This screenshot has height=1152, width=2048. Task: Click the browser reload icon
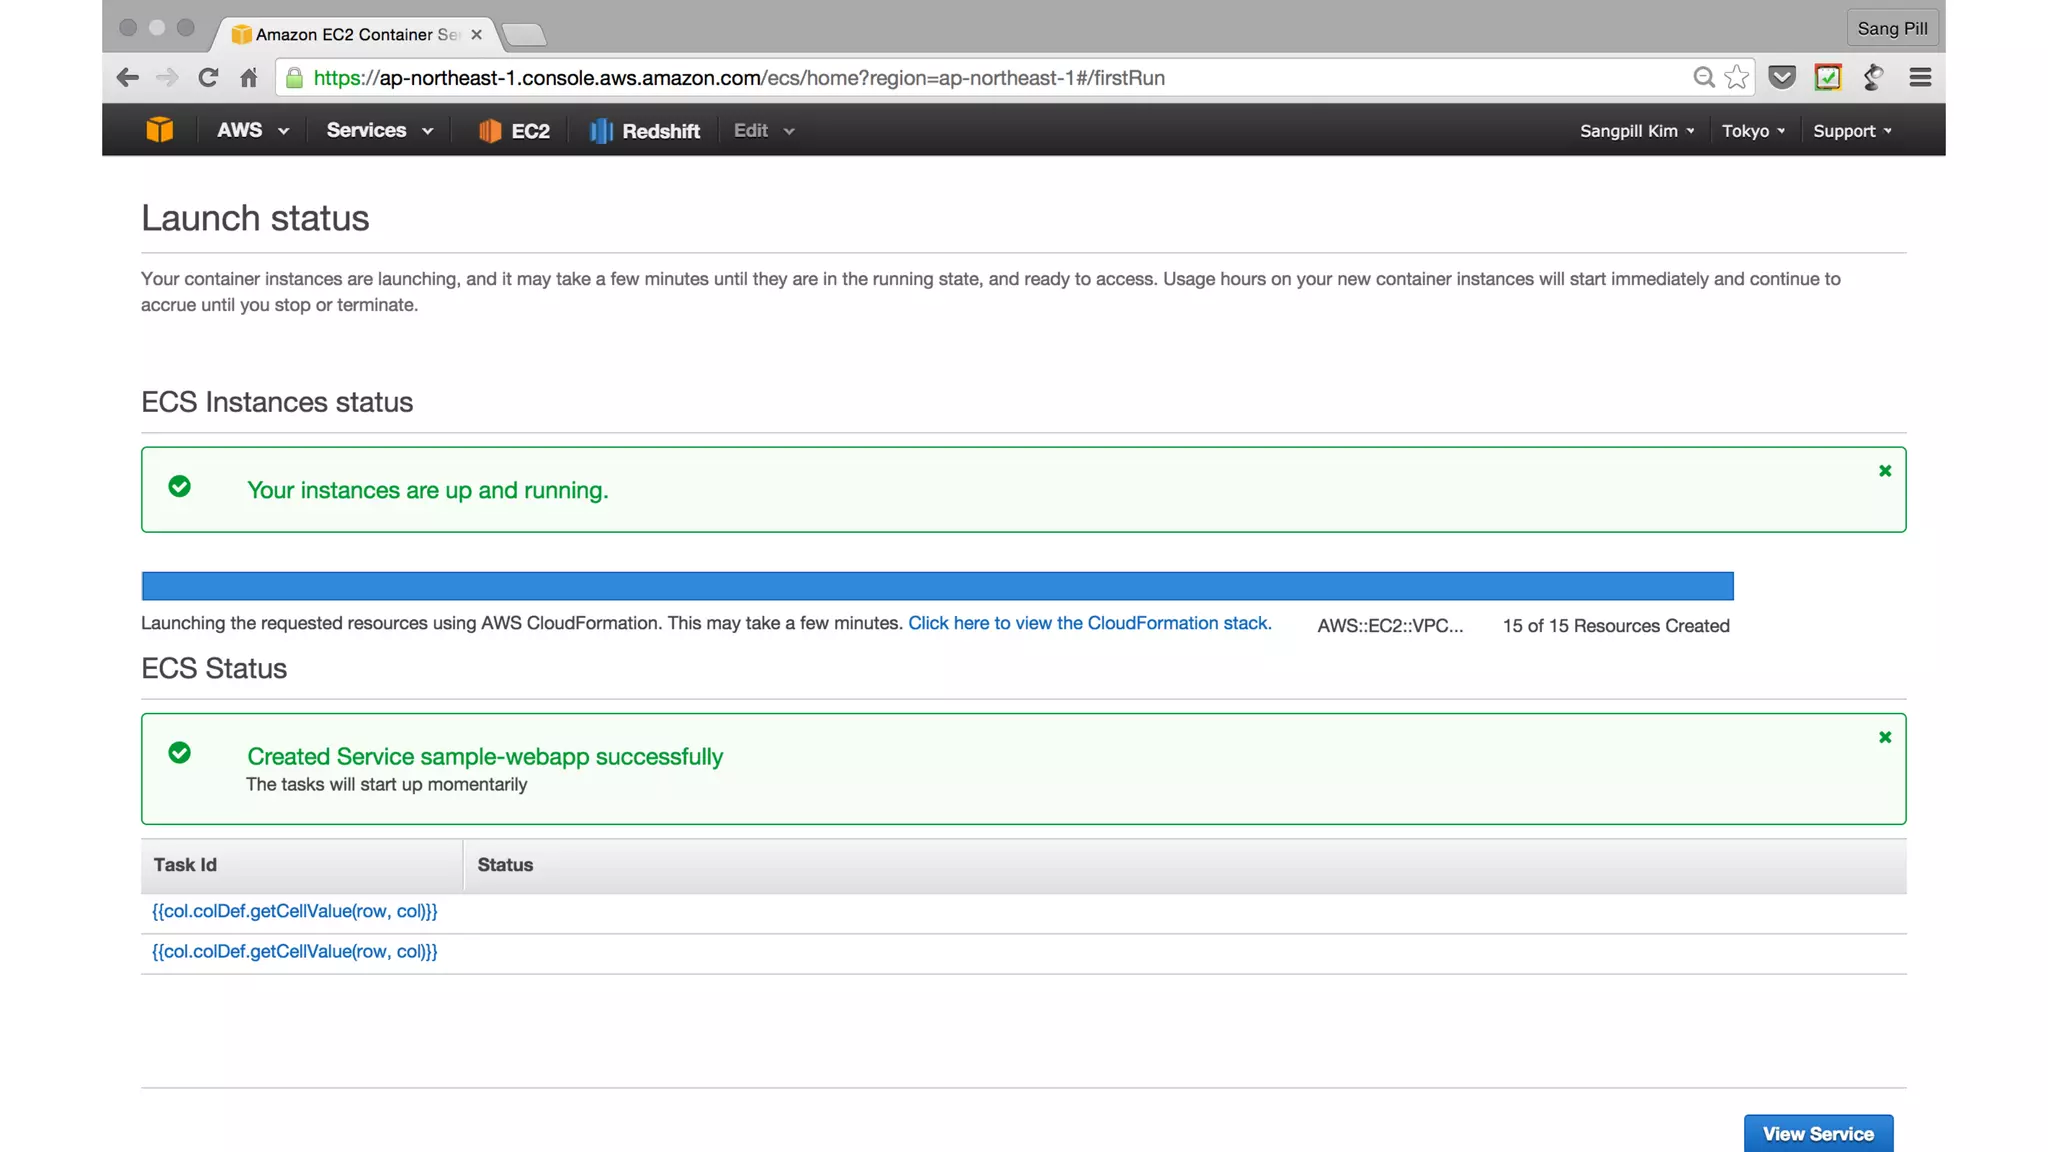(x=208, y=77)
